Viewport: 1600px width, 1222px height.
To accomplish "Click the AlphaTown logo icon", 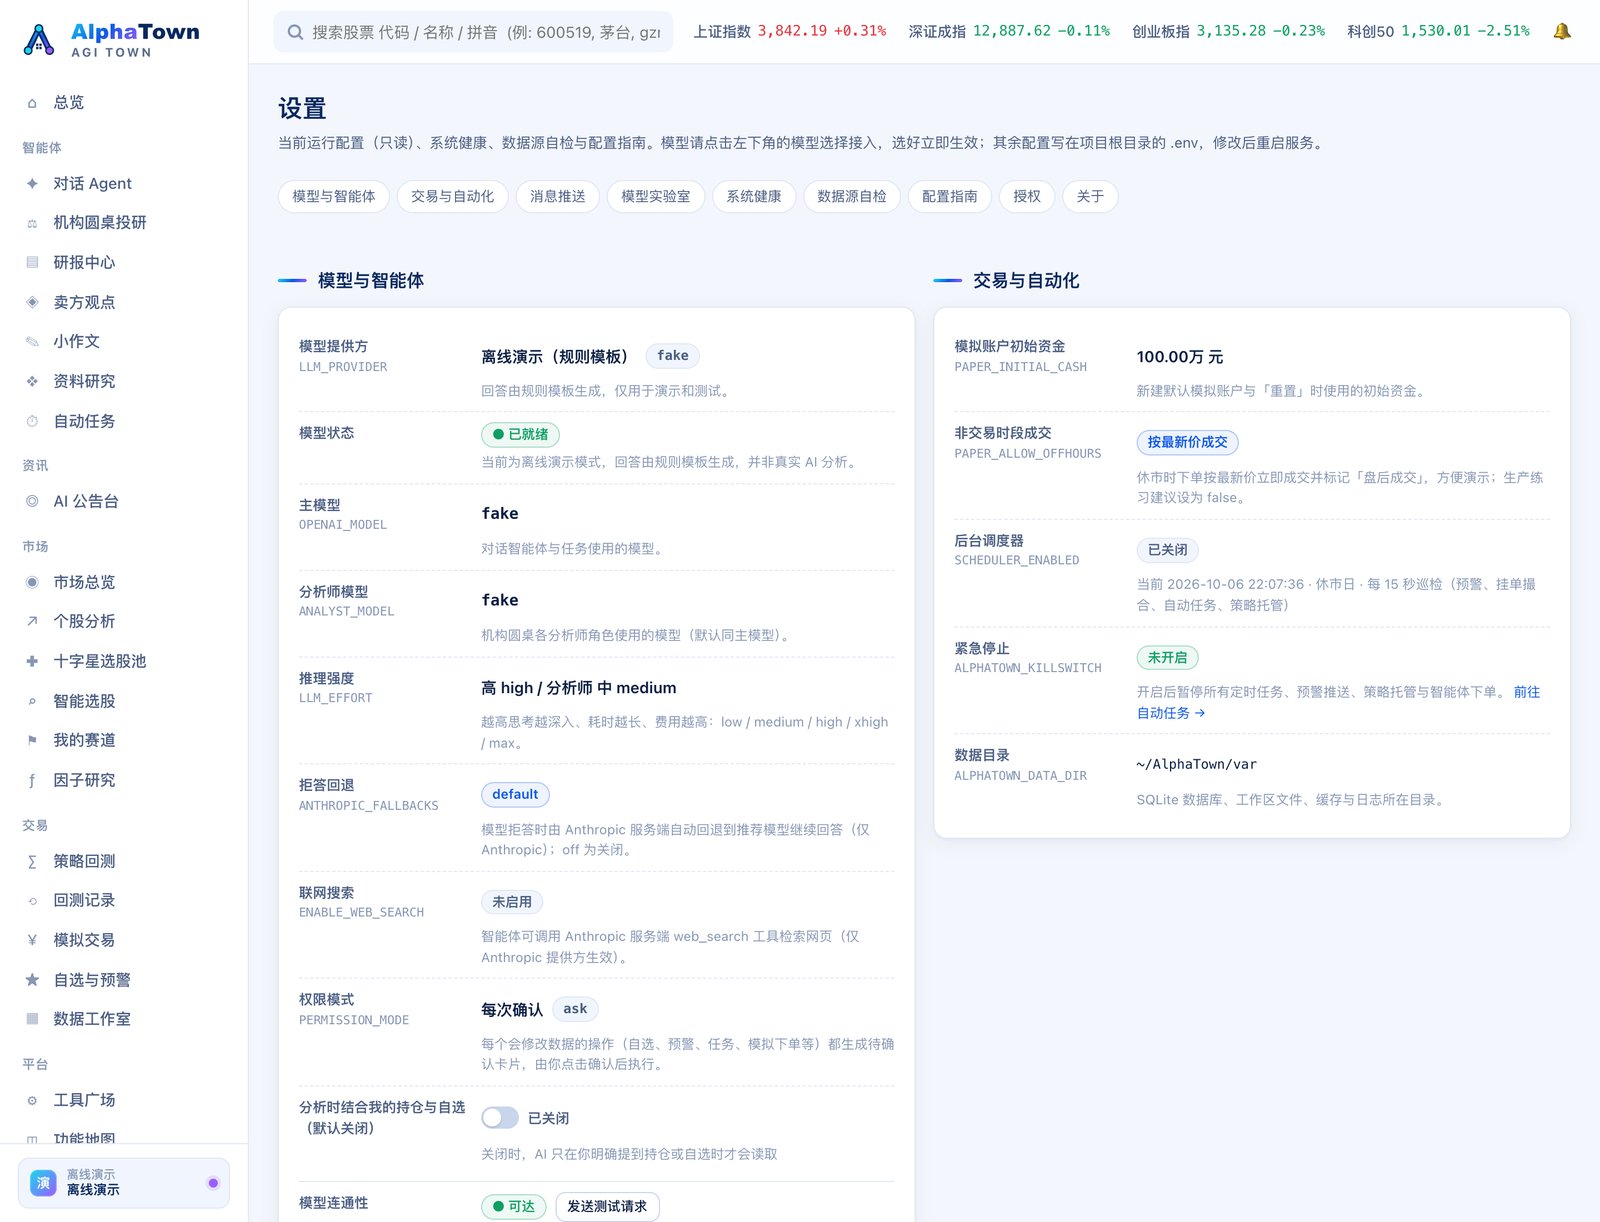I will [39, 40].
